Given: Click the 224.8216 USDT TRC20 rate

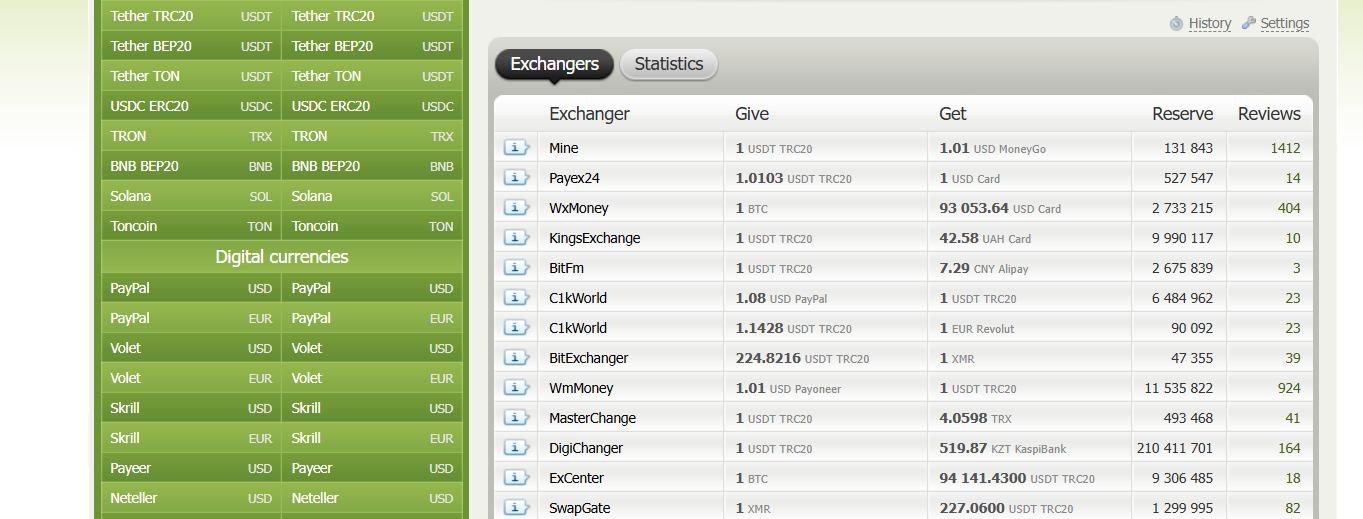Looking at the screenshot, I should (x=802, y=358).
